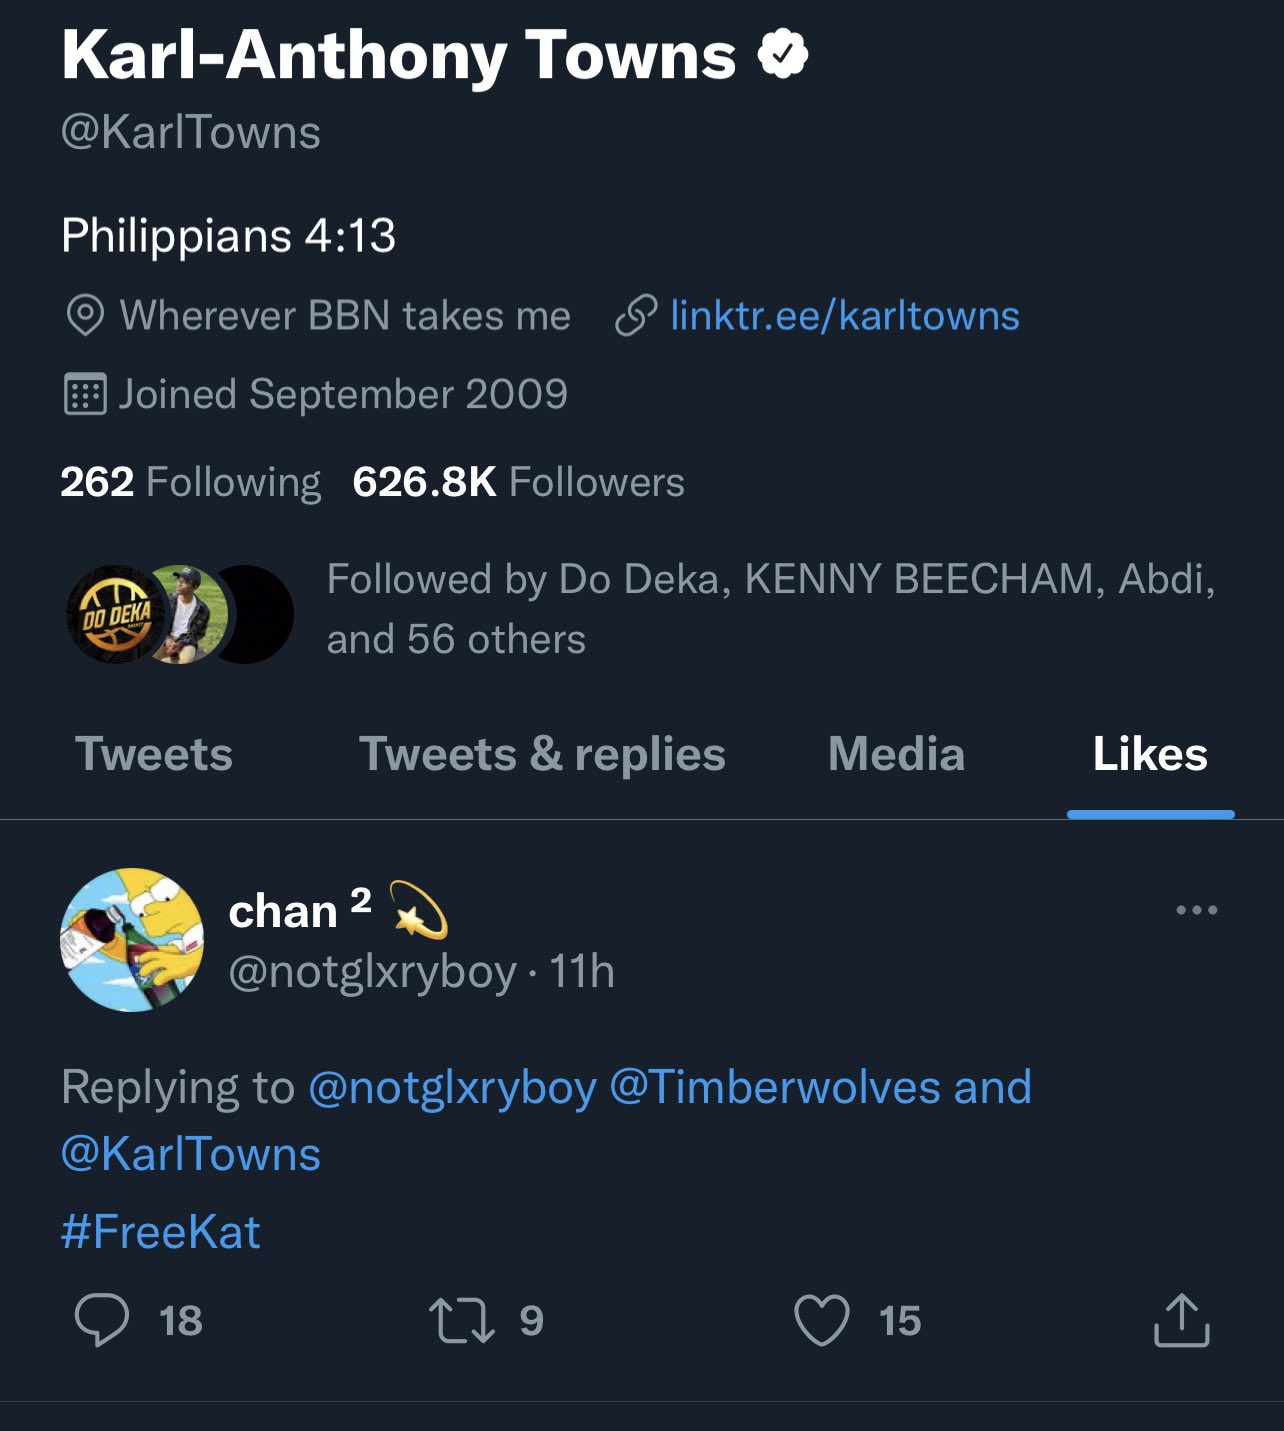Click the link chain icon in the profile
1284x1431 pixels.
click(637, 314)
